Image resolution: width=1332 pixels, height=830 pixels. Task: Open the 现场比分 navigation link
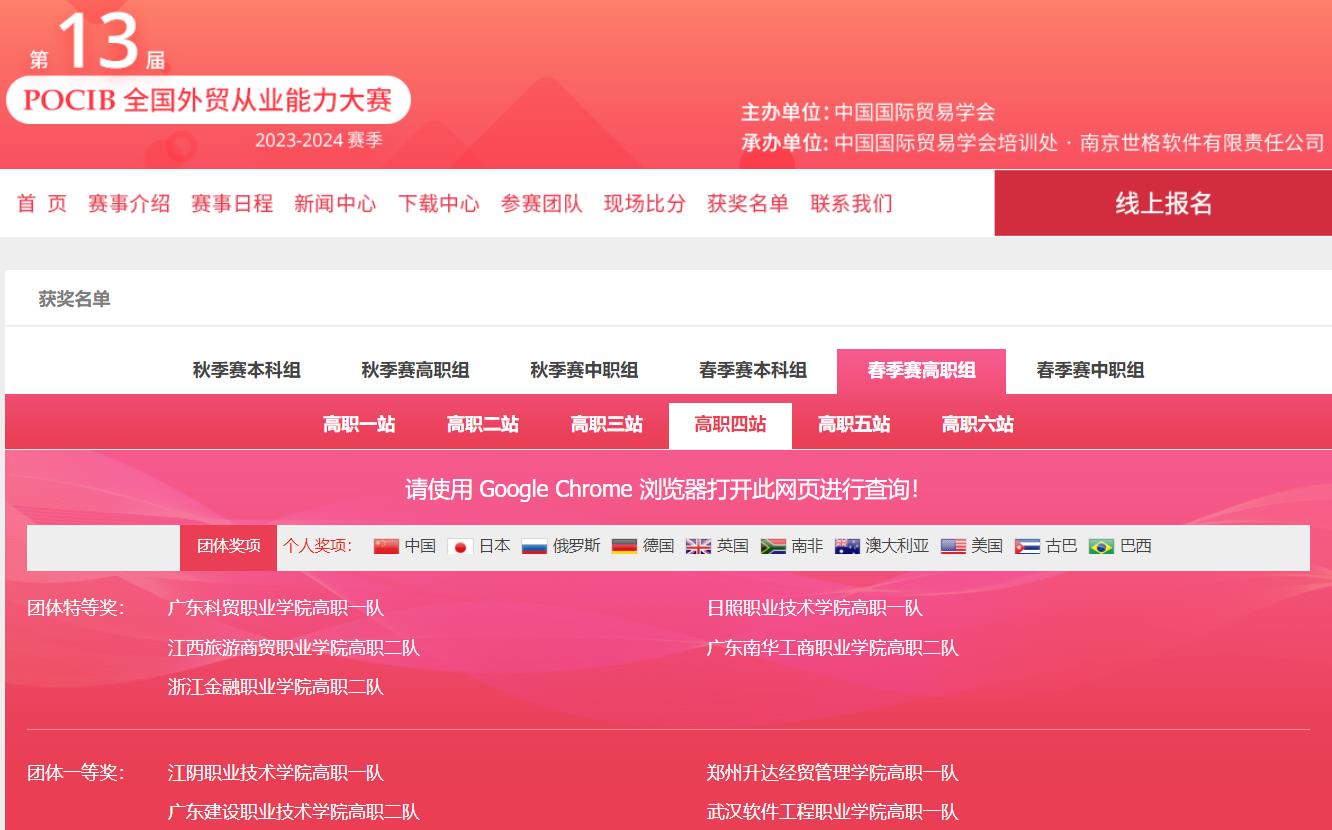click(644, 204)
